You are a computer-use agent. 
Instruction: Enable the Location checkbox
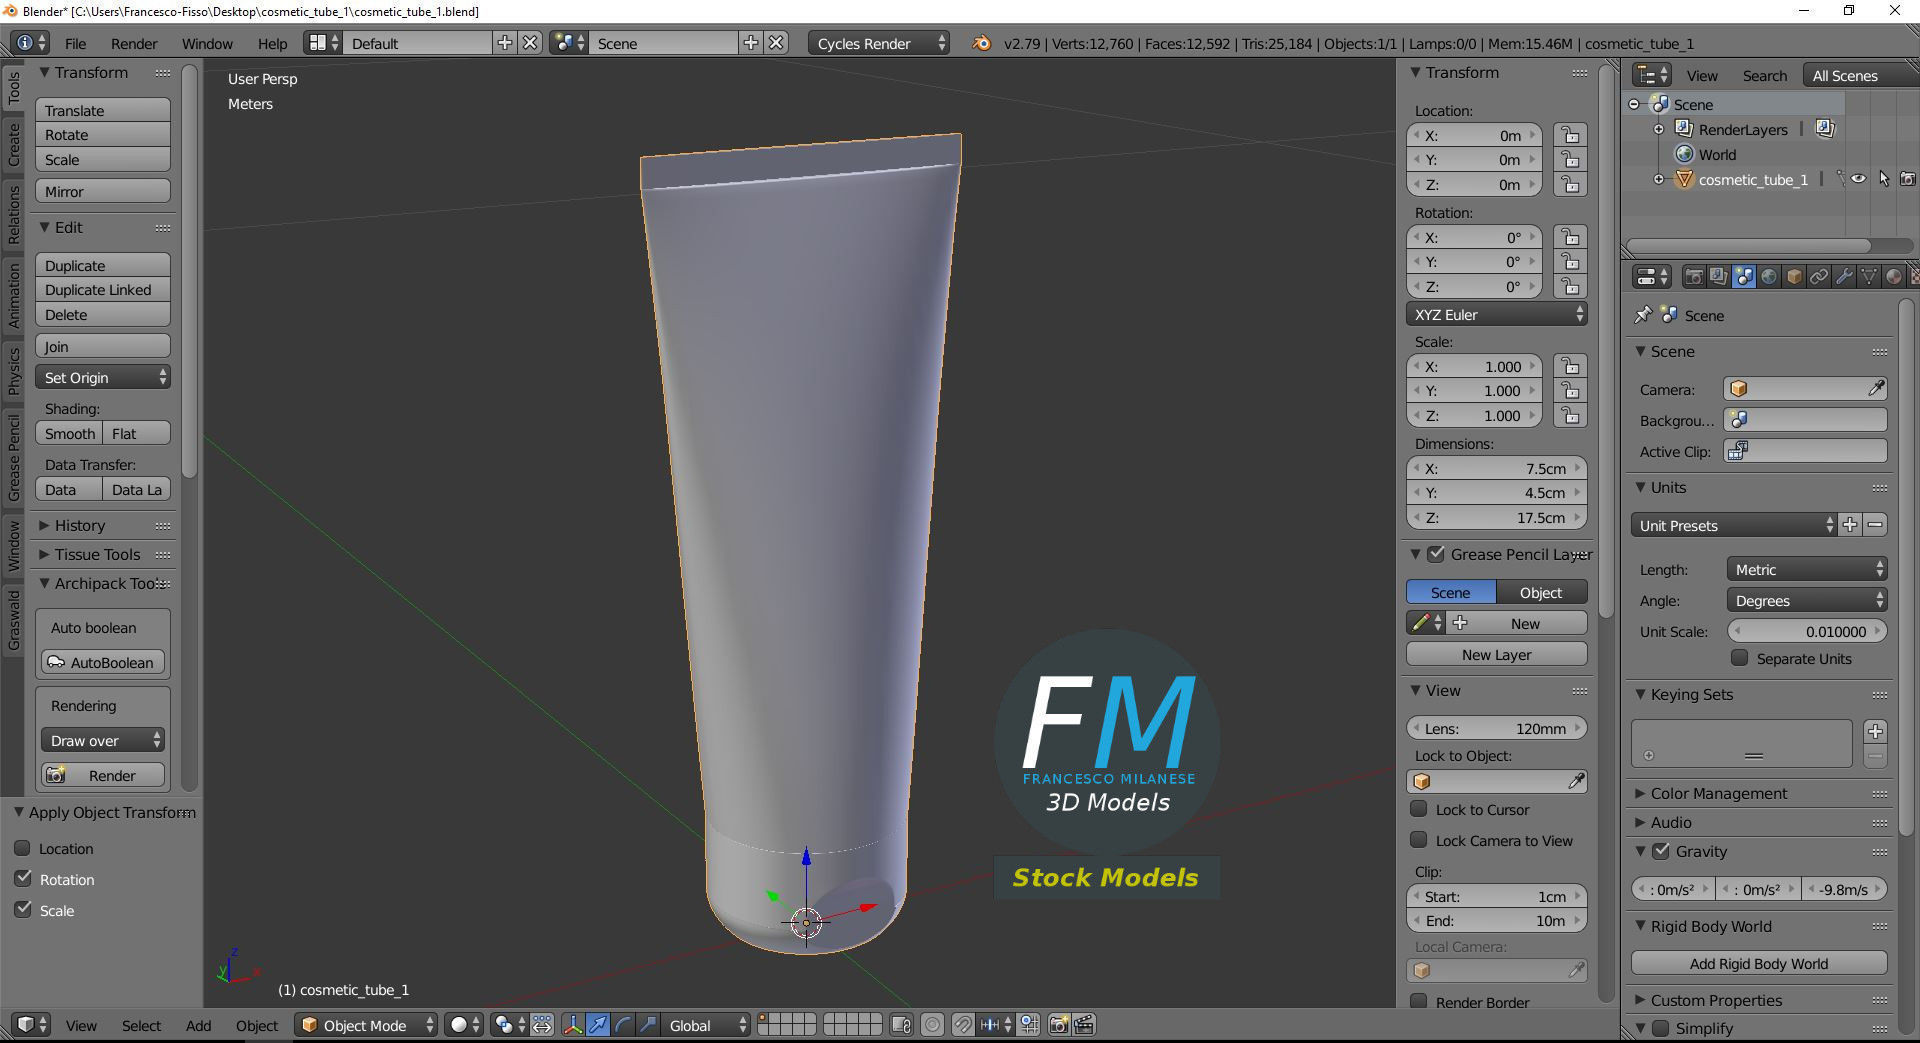[x=23, y=848]
